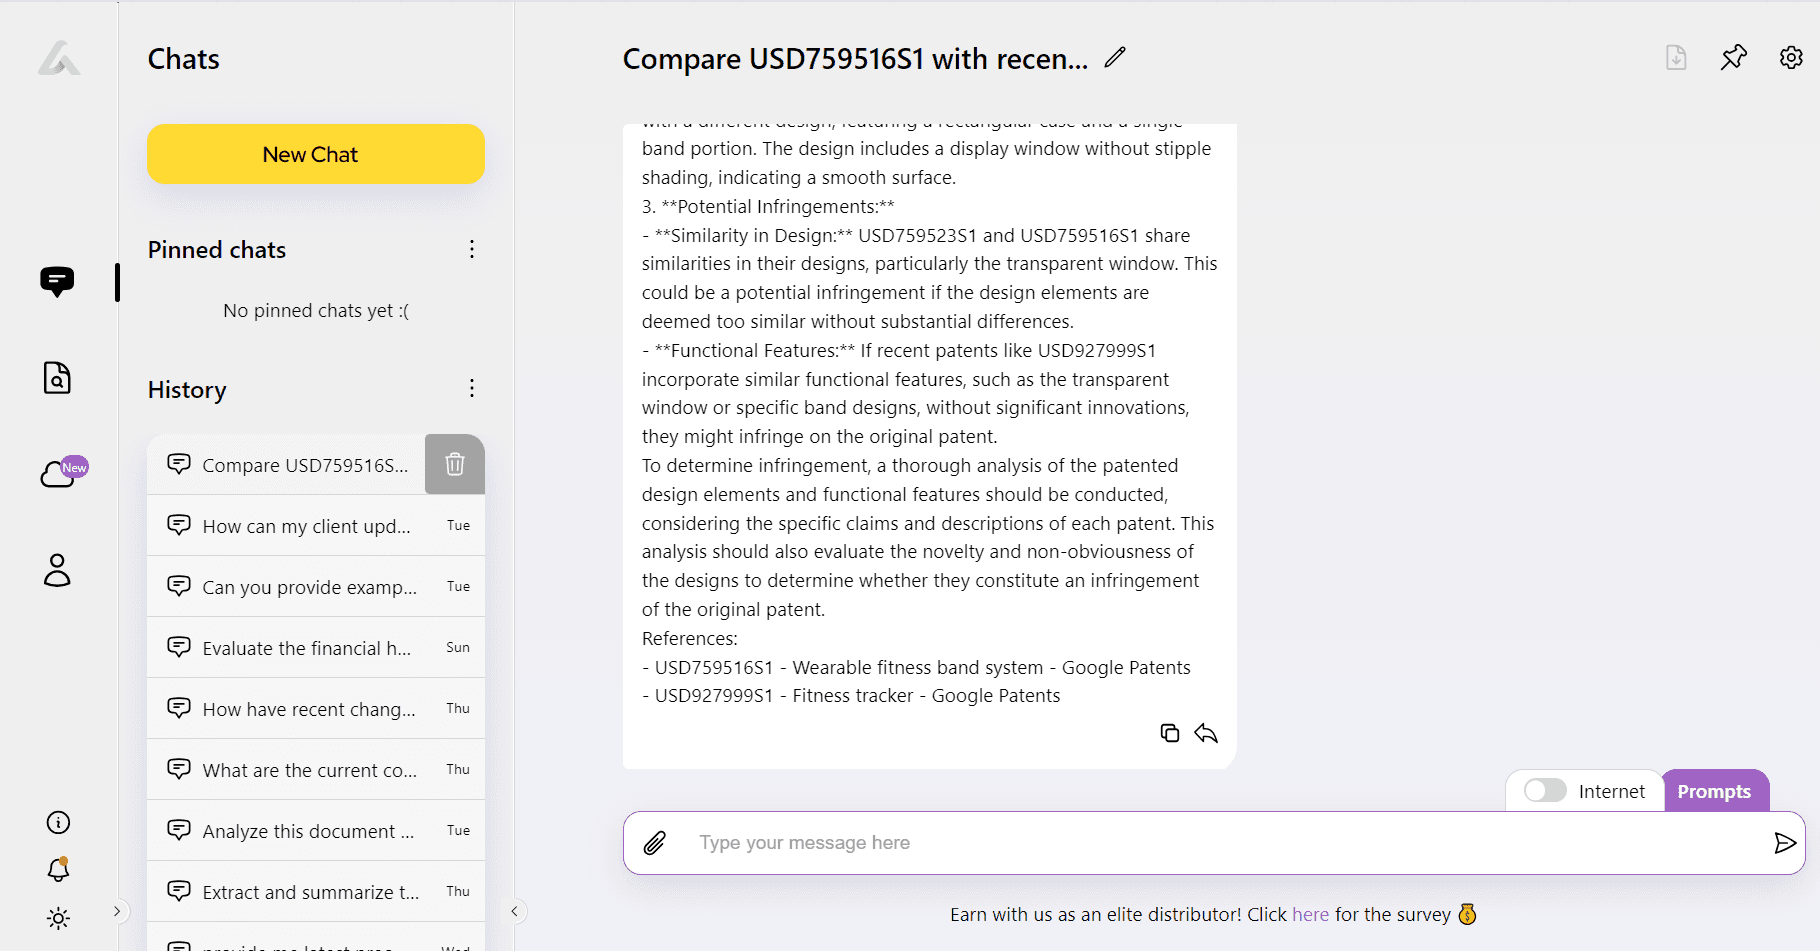
Task: Open History three-dot menu
Action: (x=472, y=388)
